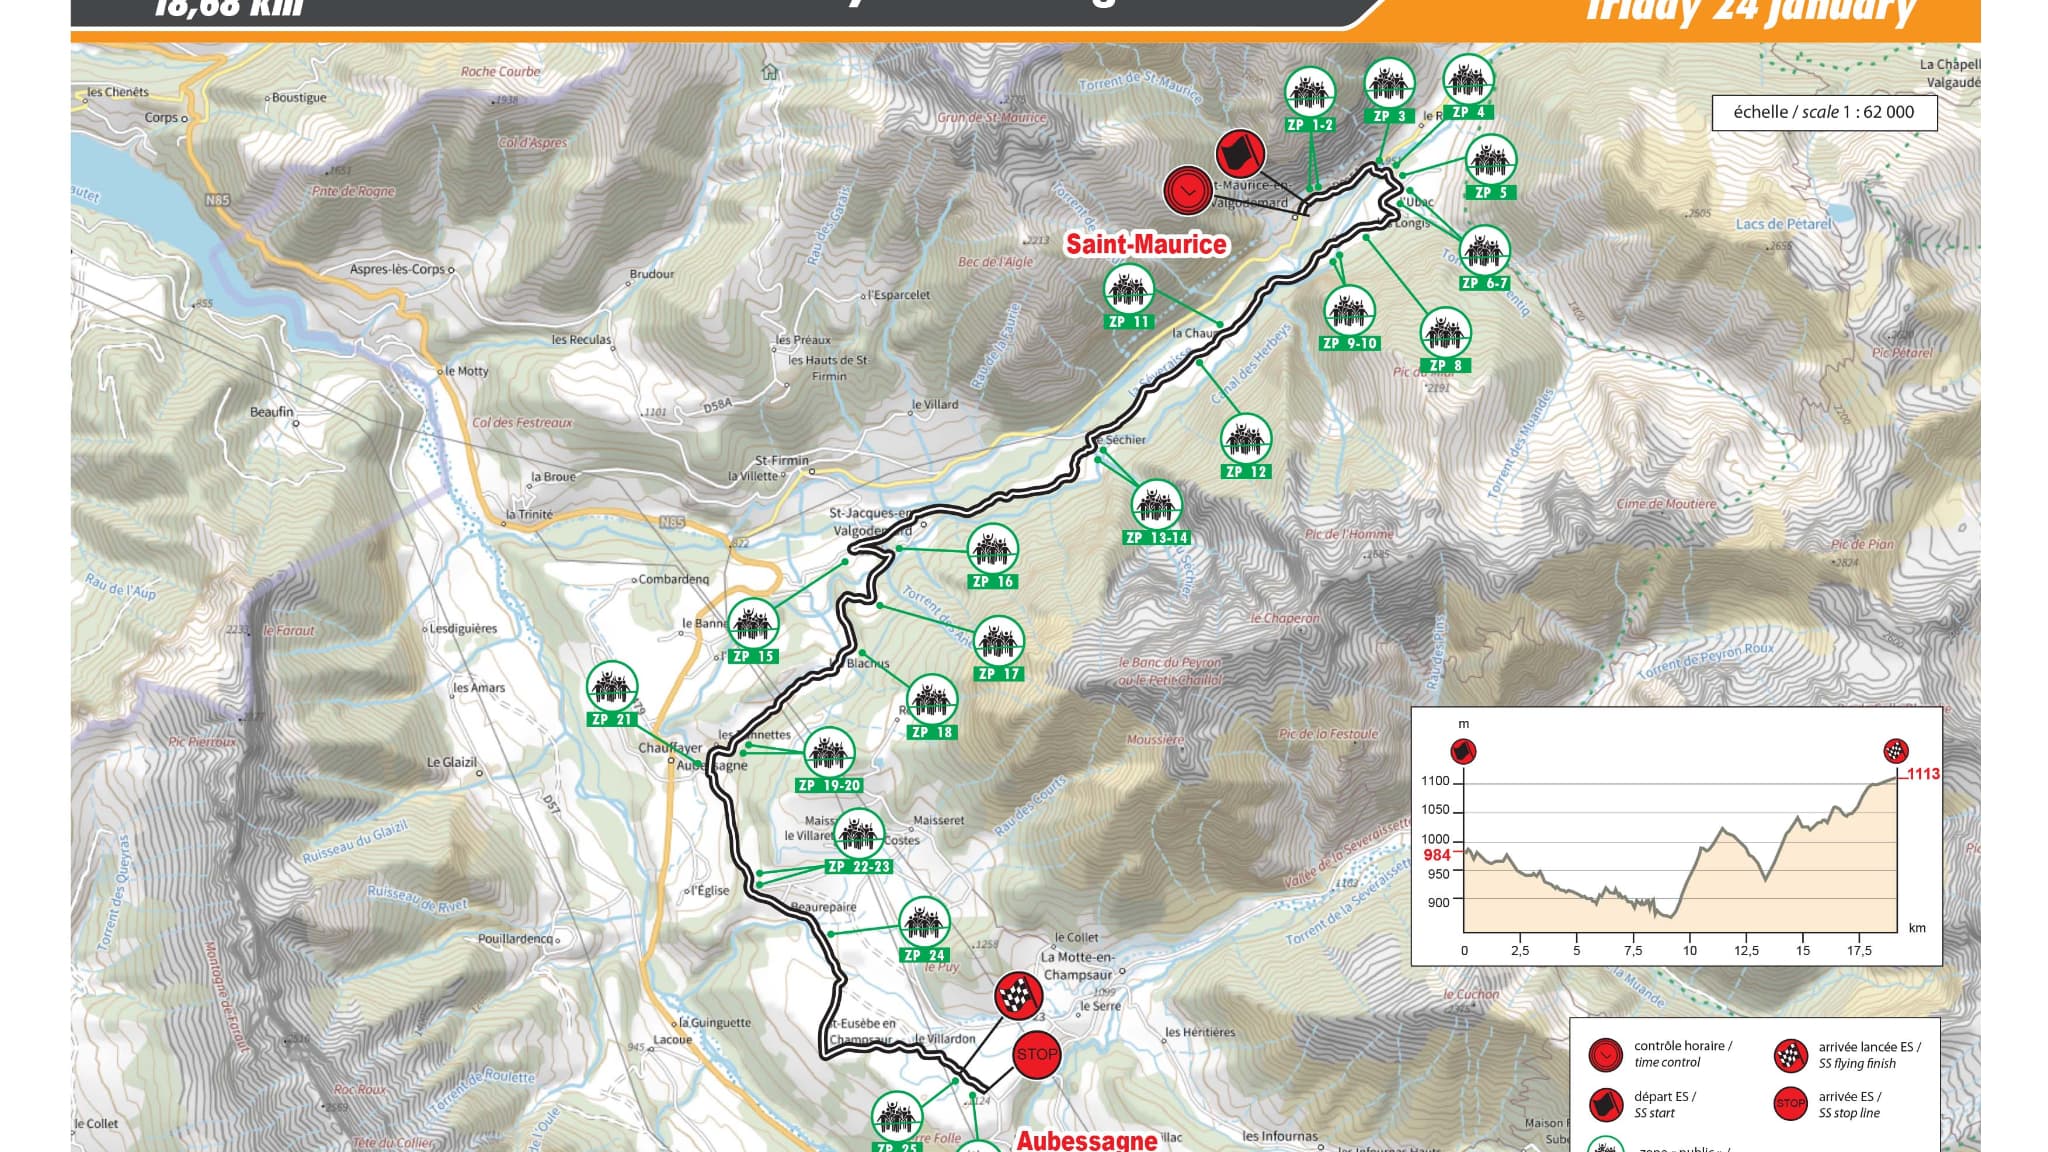Click the ZP 1-2 spectator zone icon
The height and width of the screenshot is (1152, 2048).
1309,91
